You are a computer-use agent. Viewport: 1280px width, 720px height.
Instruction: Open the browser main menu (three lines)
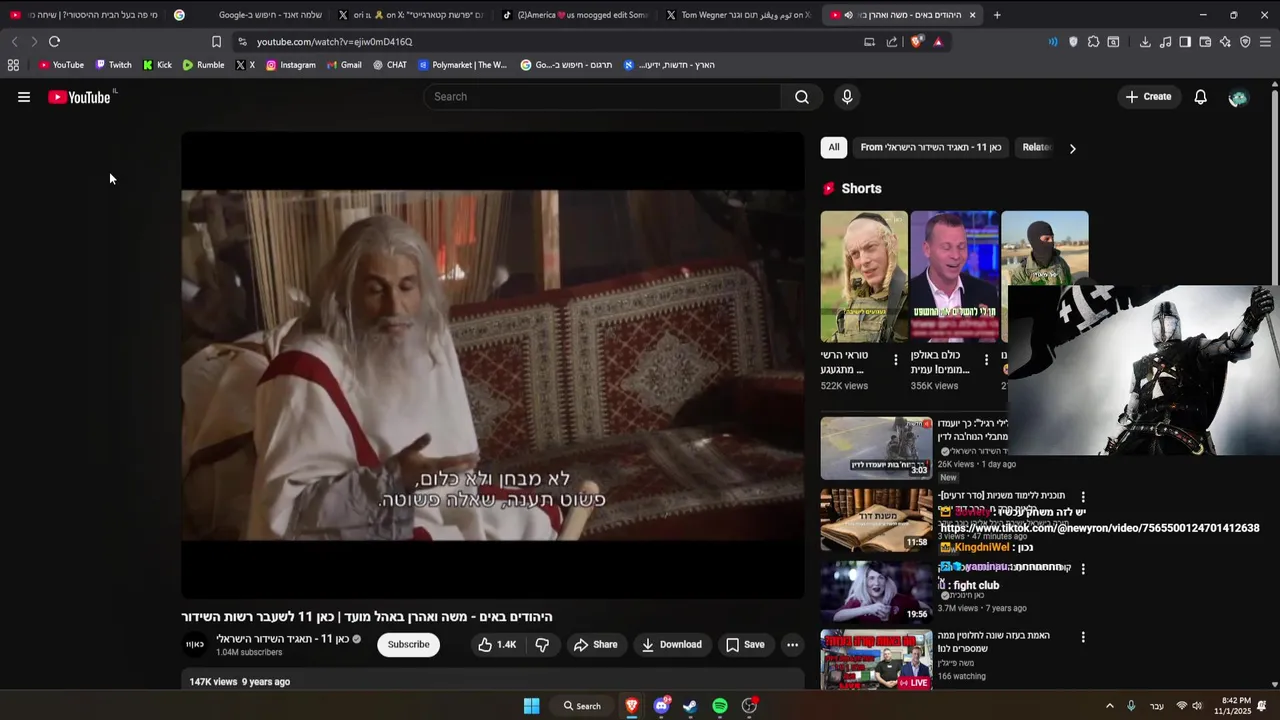(1265, 42)
